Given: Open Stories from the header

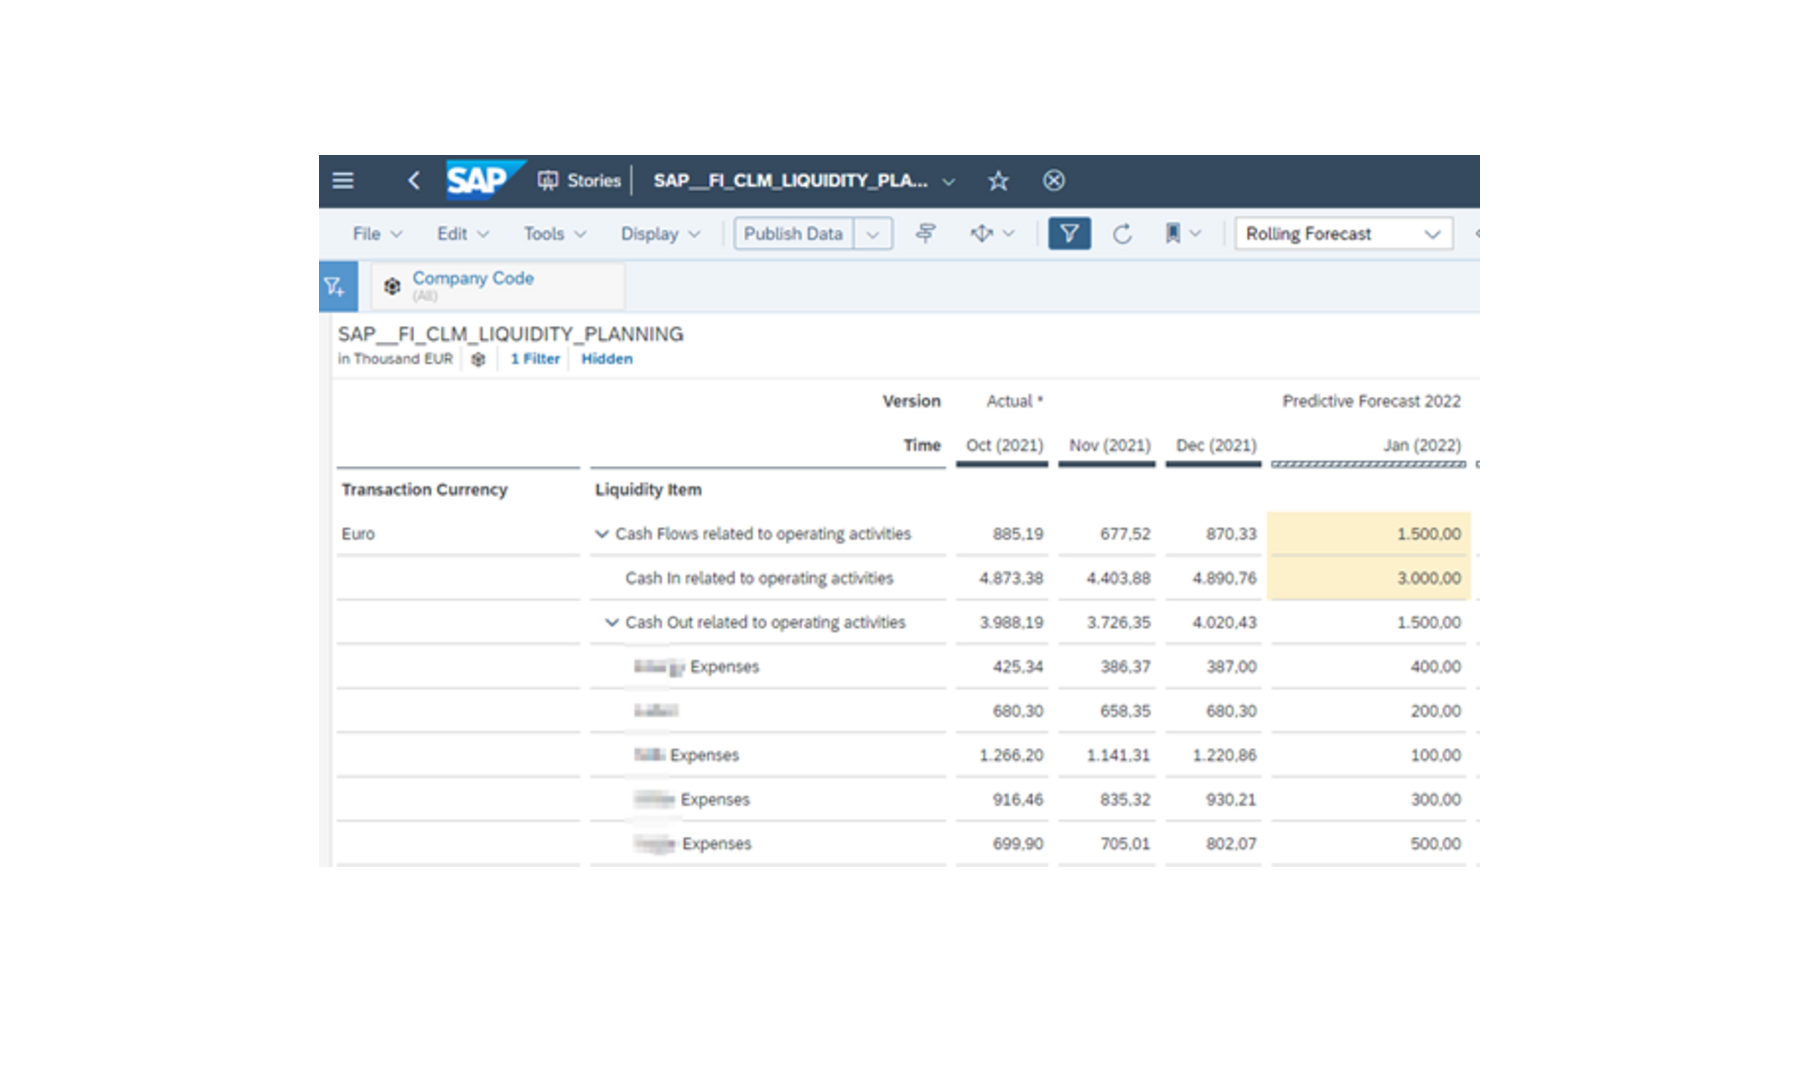Looking at the screenshot, I should click(580, 181).
